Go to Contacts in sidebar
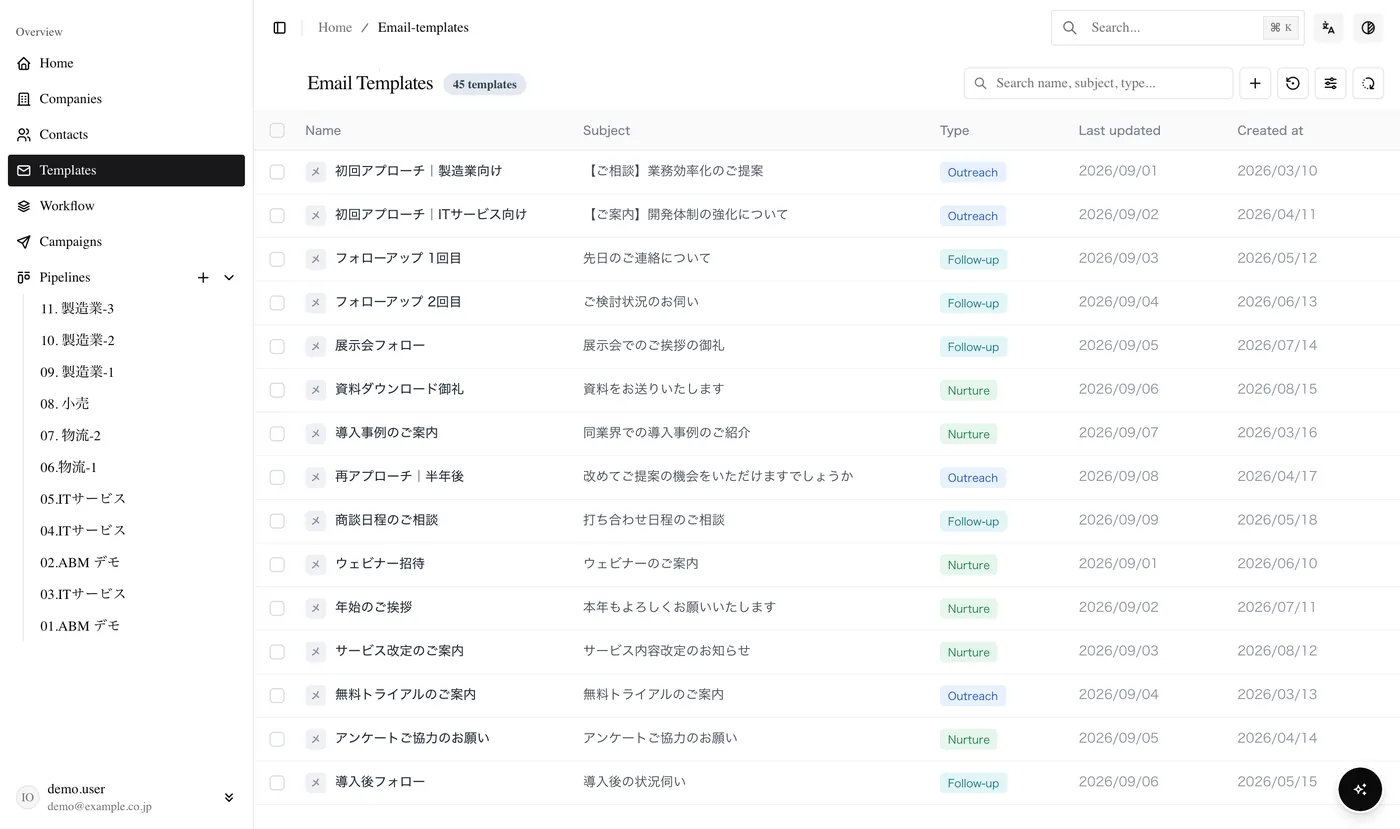This screenshot has height=829, width=1400. point(126,134)
